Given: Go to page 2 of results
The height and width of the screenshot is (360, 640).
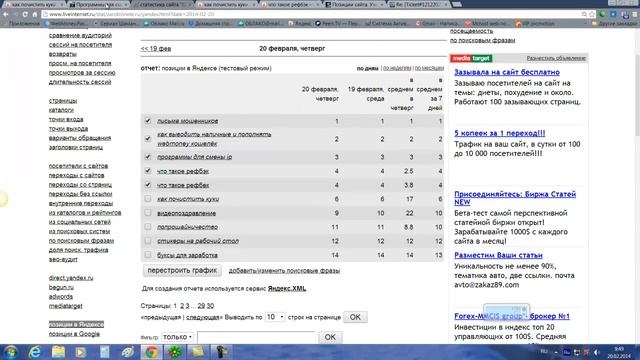Looking at the screenshot, I should click(182, 306).
